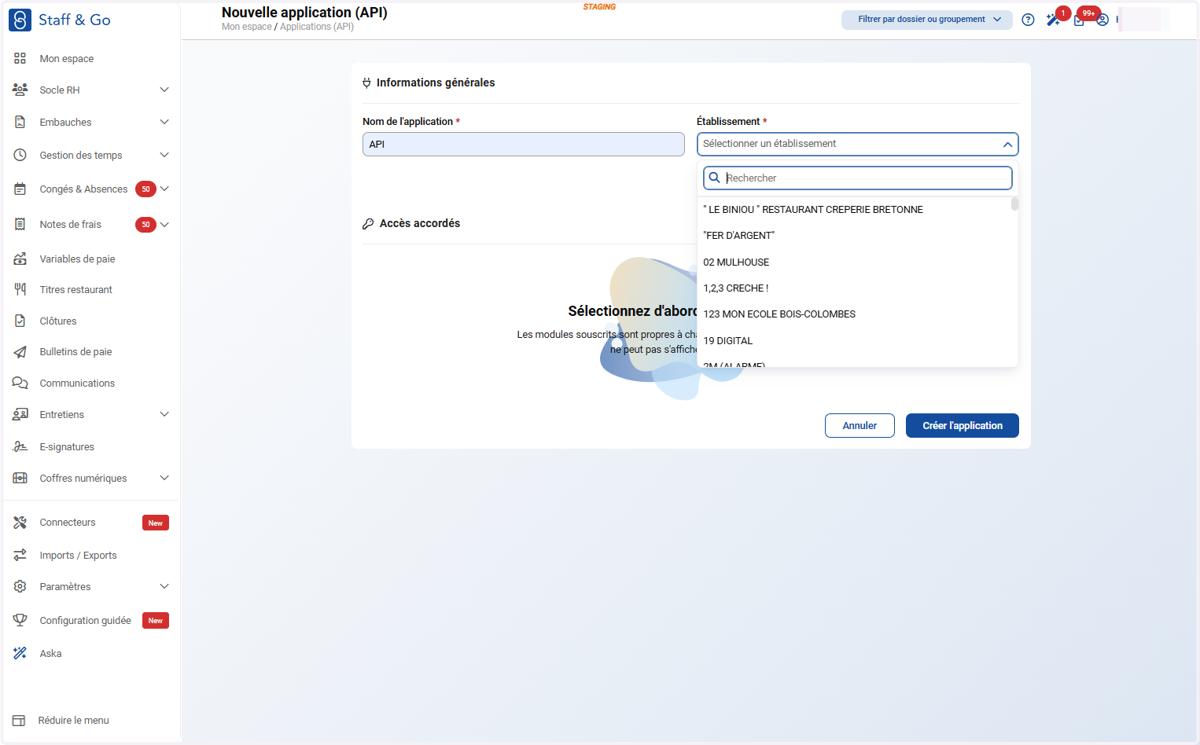Collapse the Établissement select dropdown

coord(1007,144)
